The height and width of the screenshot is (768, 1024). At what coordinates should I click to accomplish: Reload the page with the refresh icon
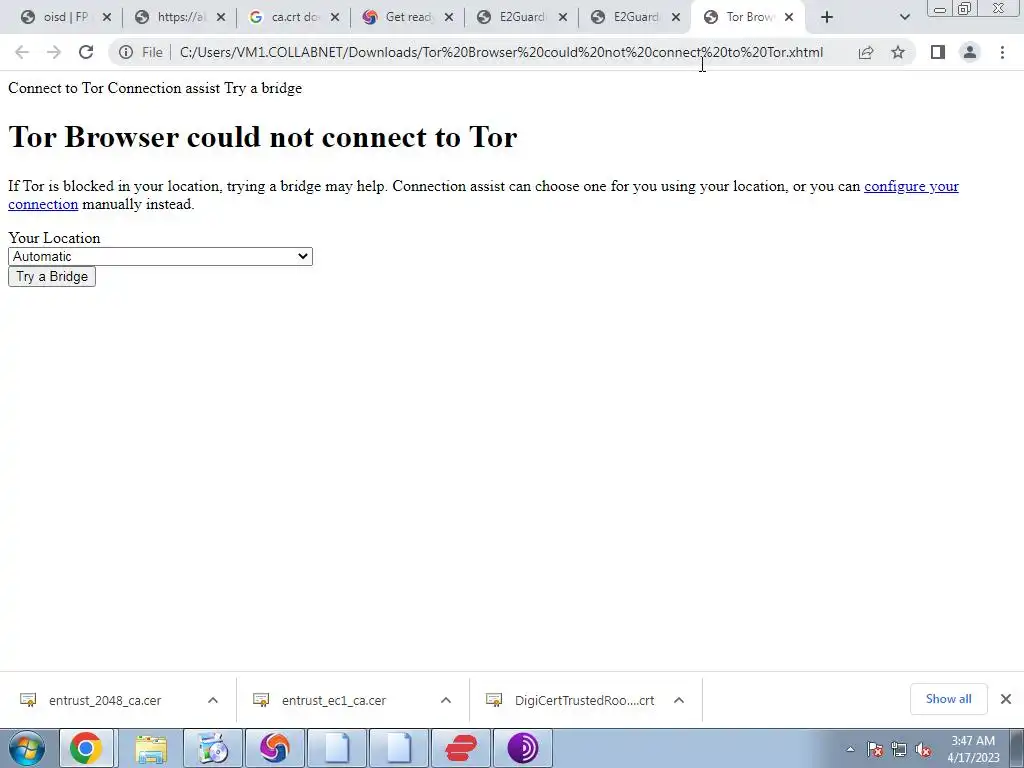point(86,52)
